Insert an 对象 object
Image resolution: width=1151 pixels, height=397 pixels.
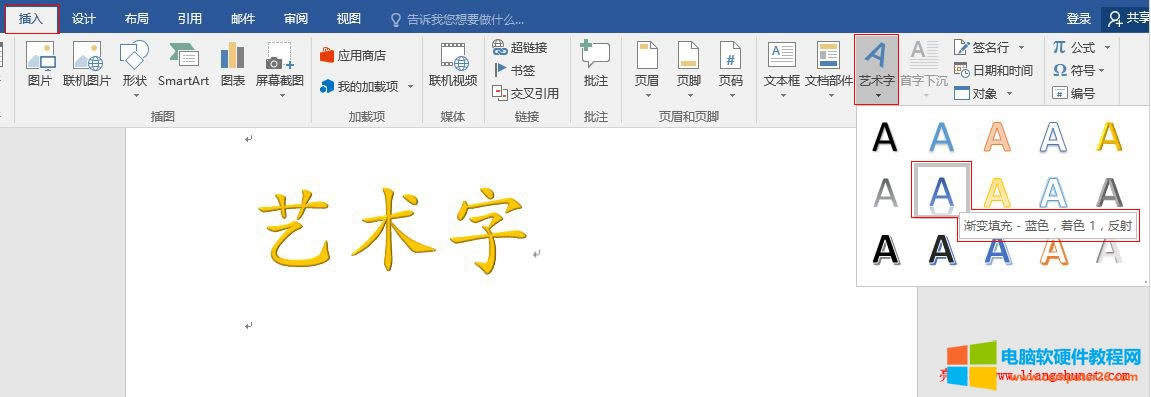pyautogui.click(x=976, y=93)
